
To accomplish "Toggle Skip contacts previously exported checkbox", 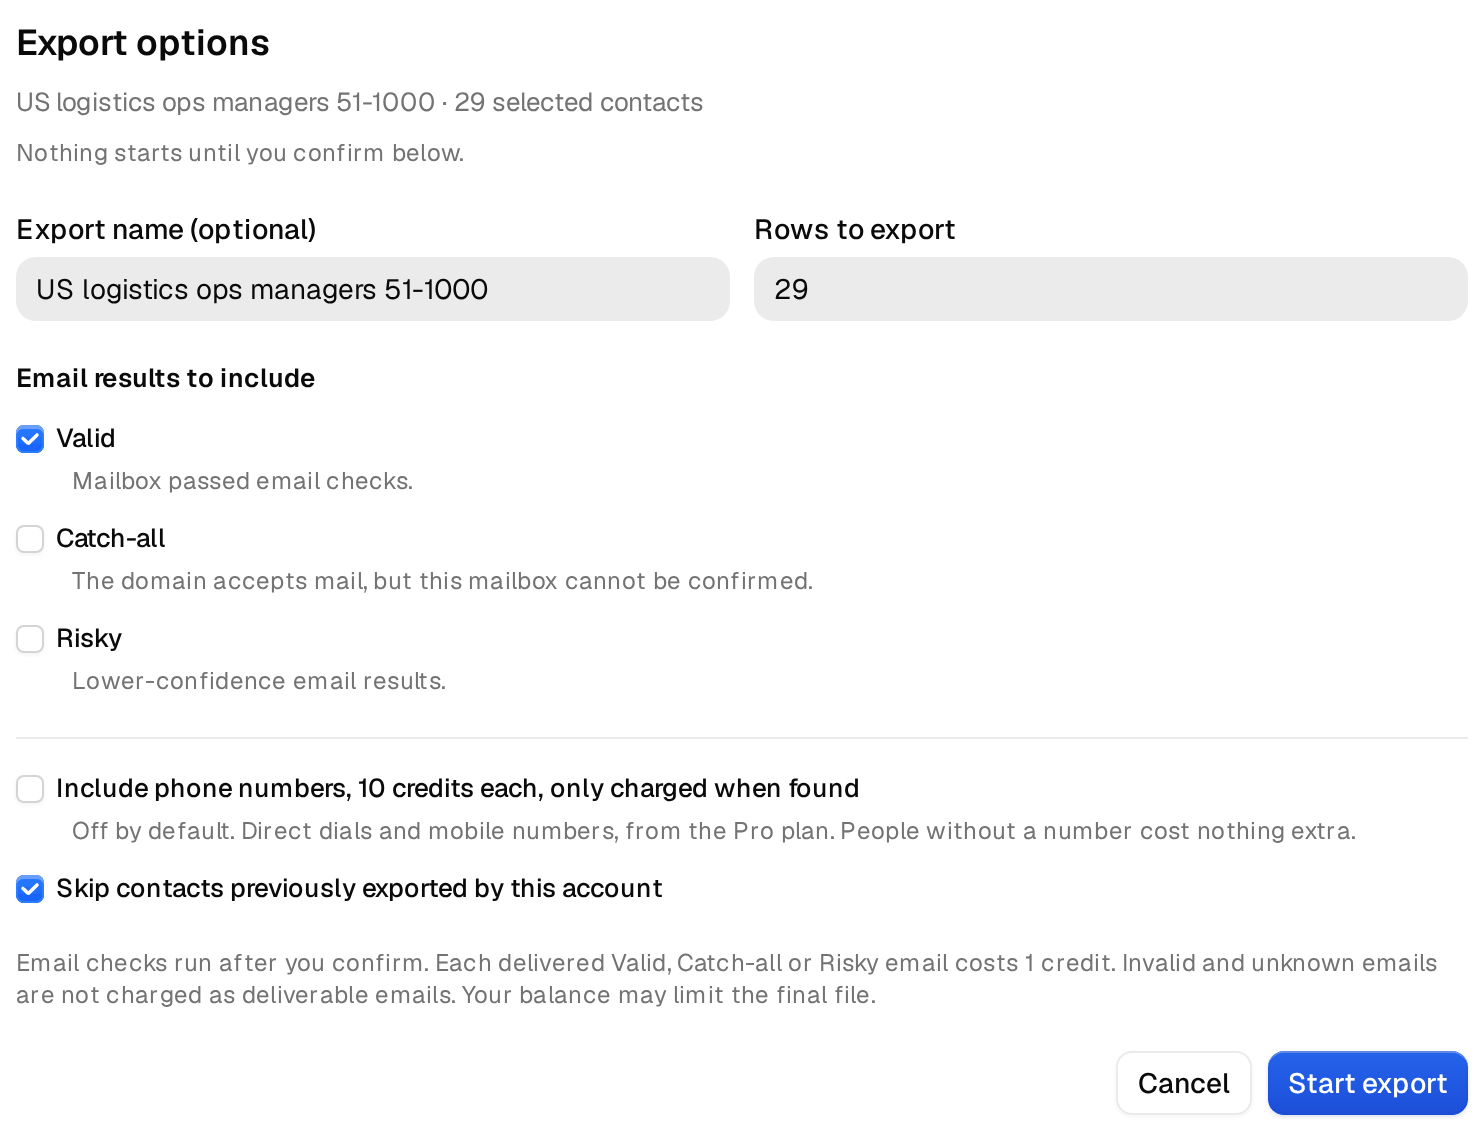I will 30,889.
